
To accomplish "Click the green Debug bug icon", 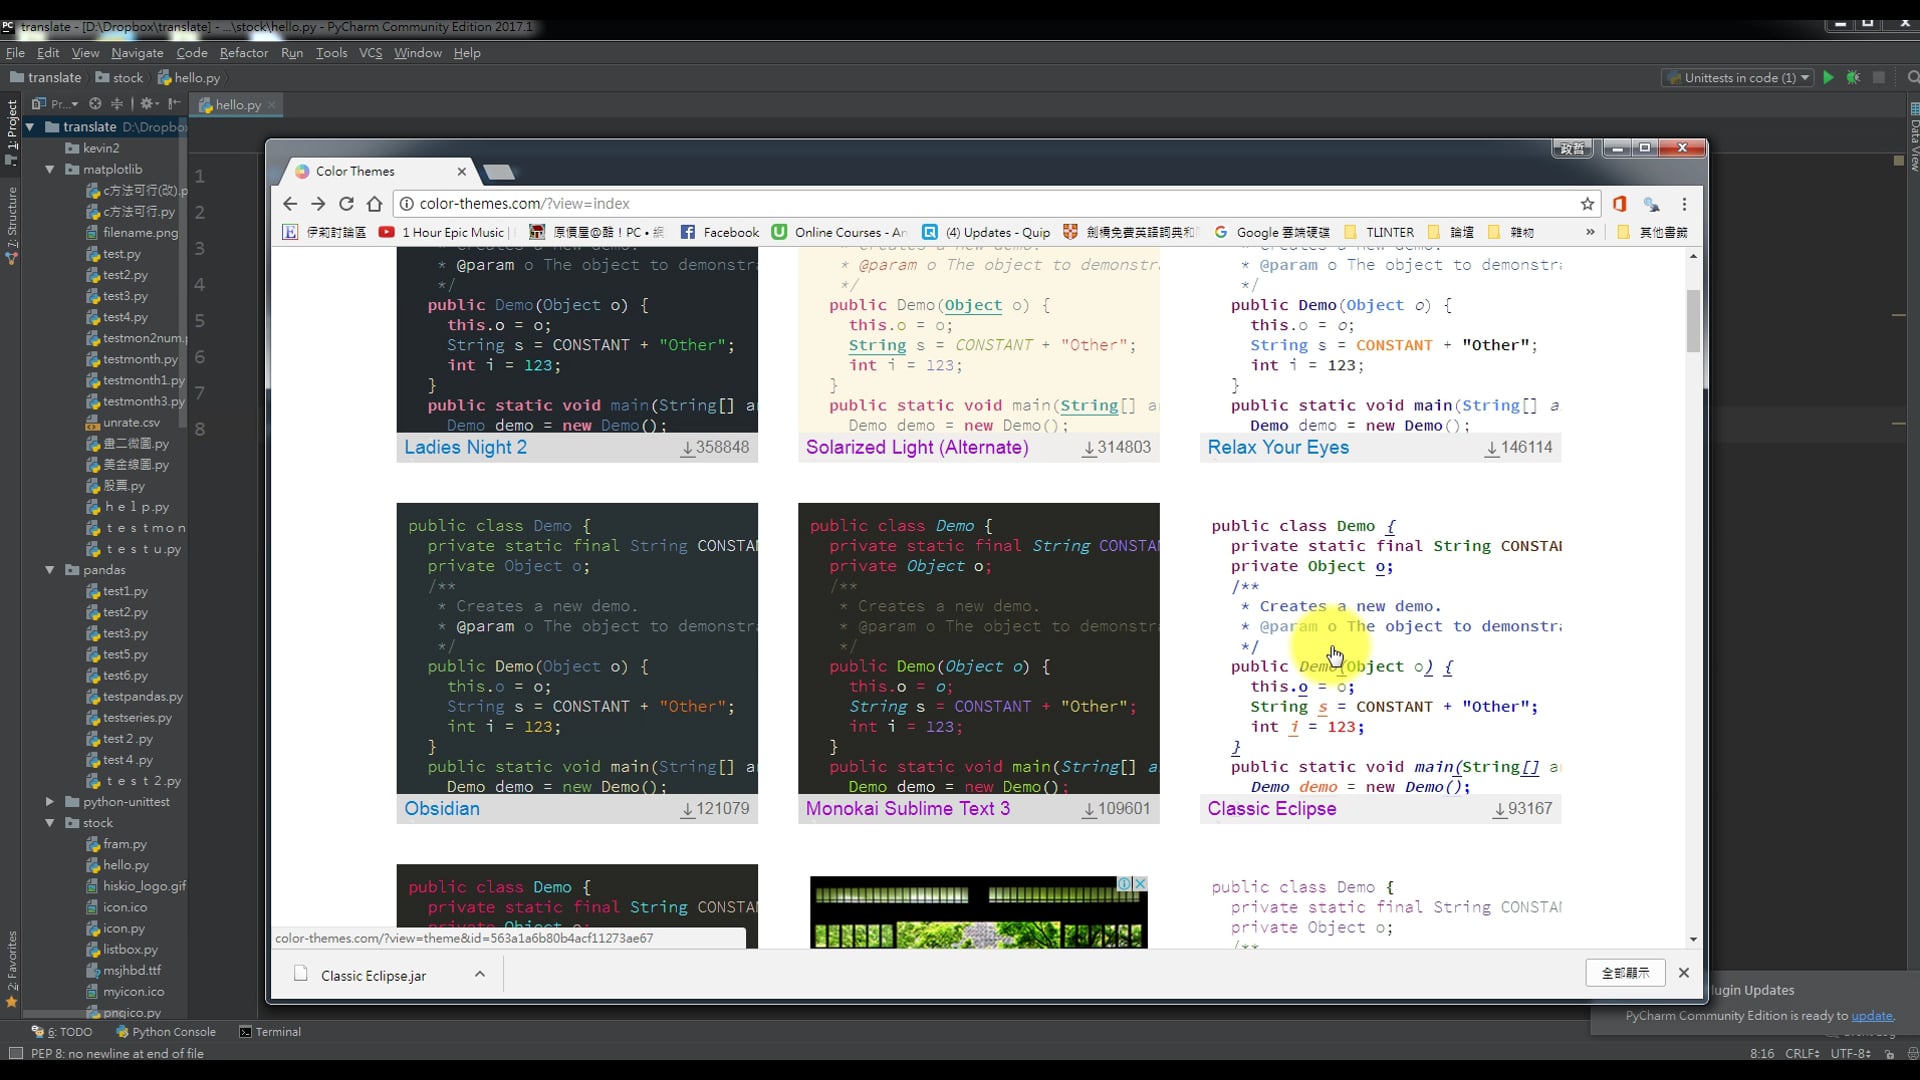I will click(1853, 78).
